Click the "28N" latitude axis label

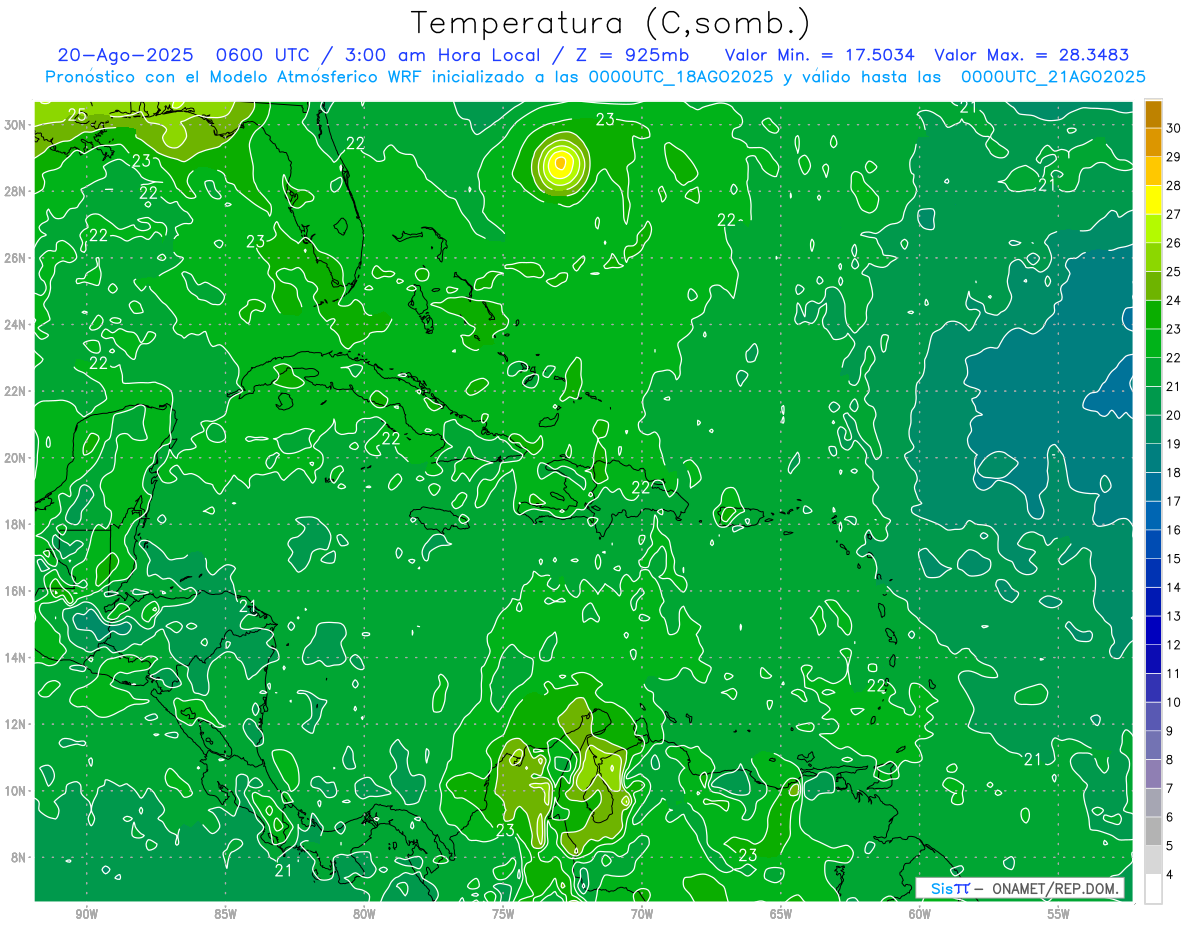pyautogui.click(x=16, y=191)
